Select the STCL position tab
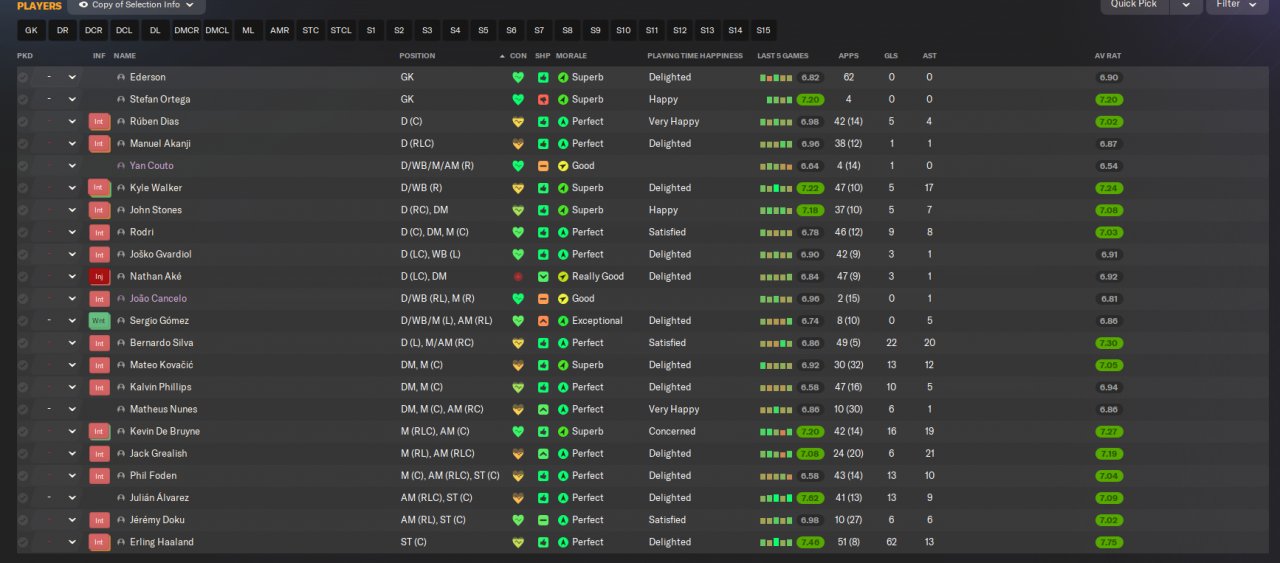The height and width of the screenshot is (563, 1280). (x=341, y=31)
